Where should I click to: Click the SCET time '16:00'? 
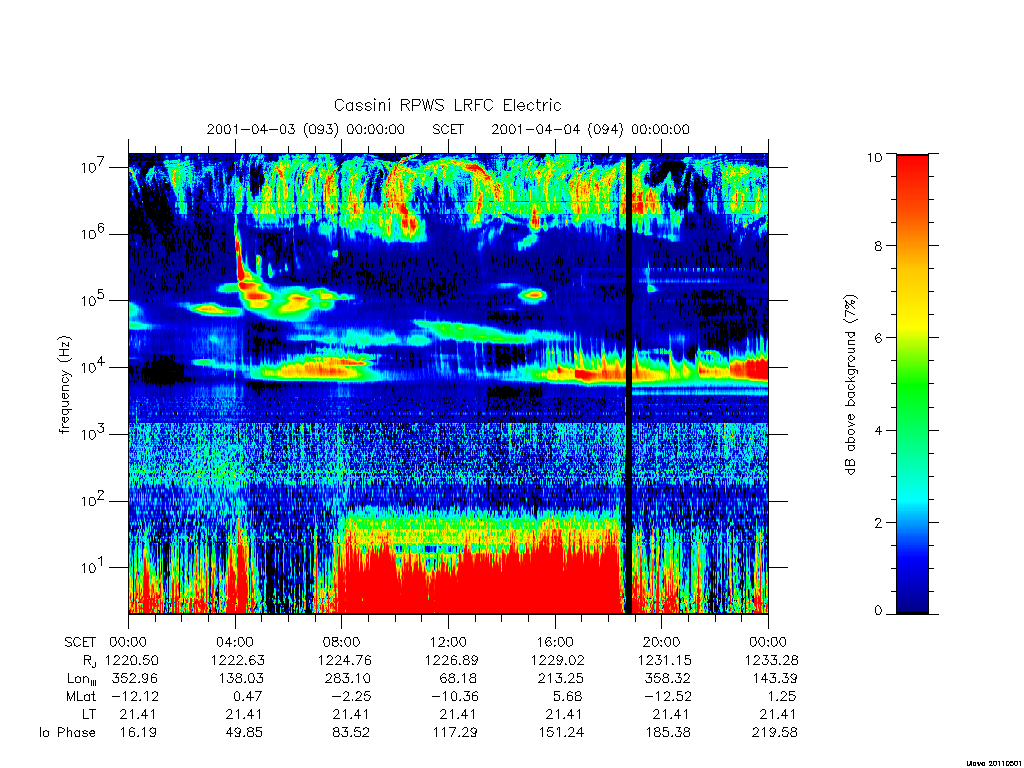click(555, 642)
